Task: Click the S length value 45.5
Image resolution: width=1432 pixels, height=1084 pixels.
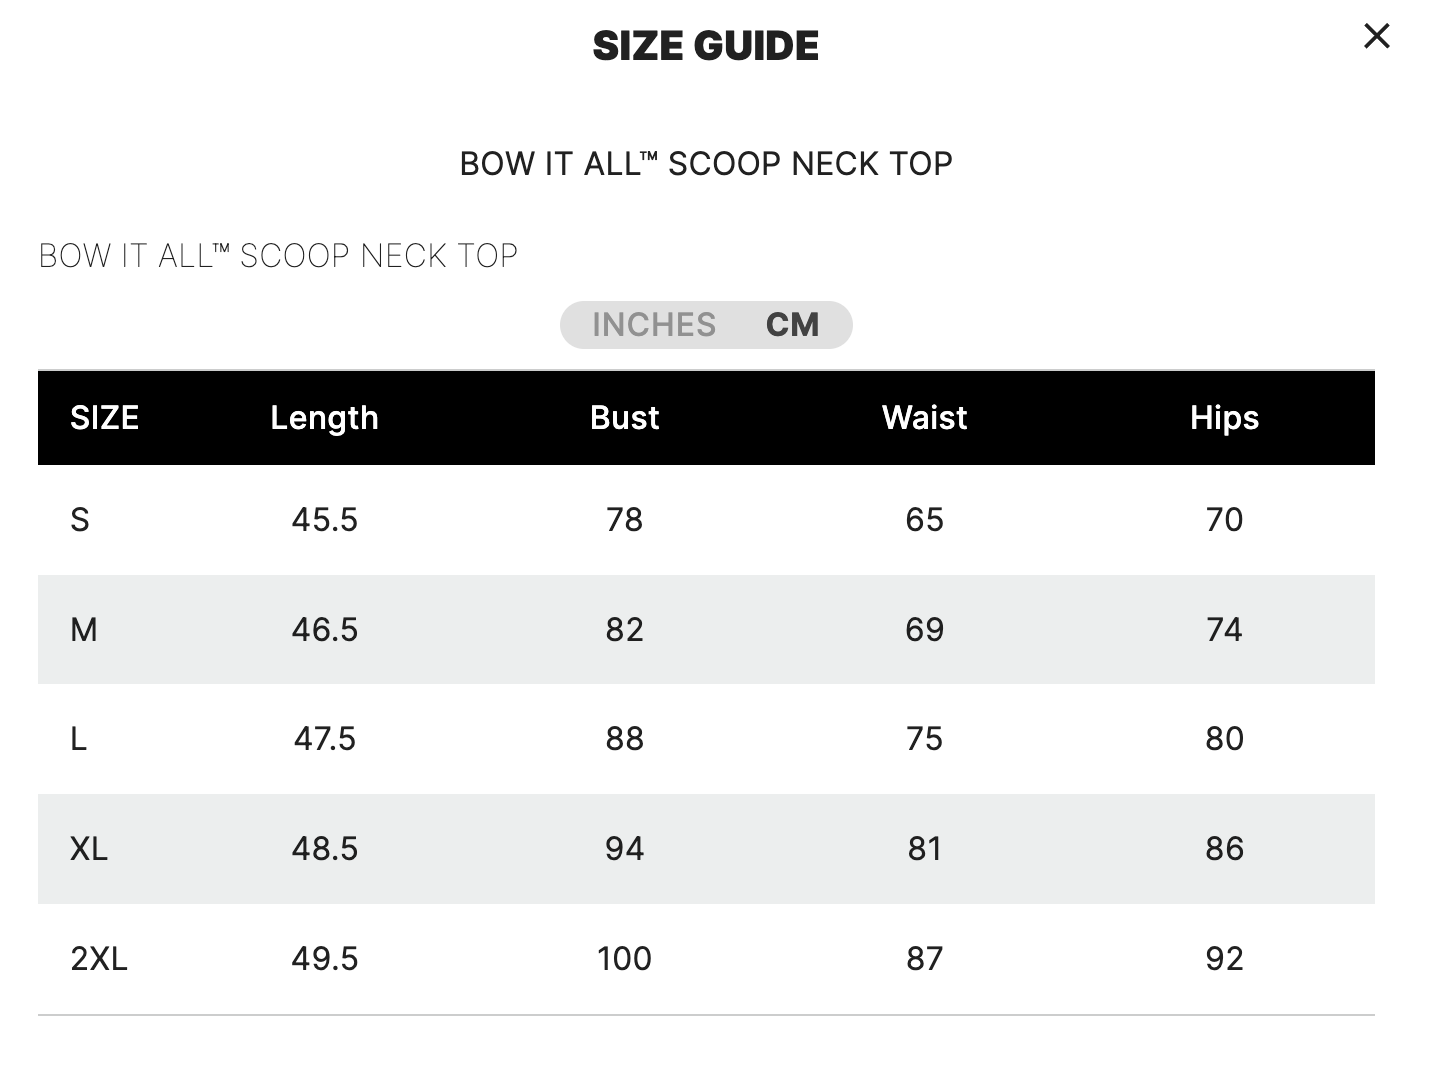Action: 324,520
